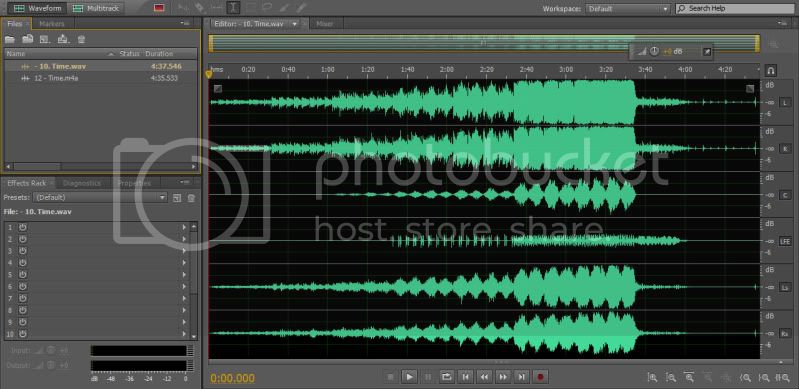This screenshot has width=799, height=389.
Task: Toggle power for effect slot 2
Action: click(22, 239)
